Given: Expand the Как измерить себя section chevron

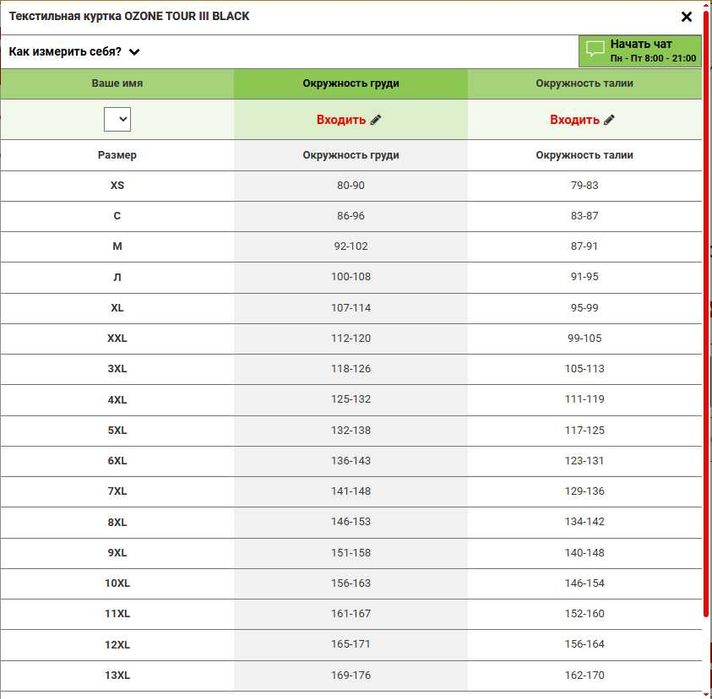Looking at the screenshot, I should (x=134, y=52).
